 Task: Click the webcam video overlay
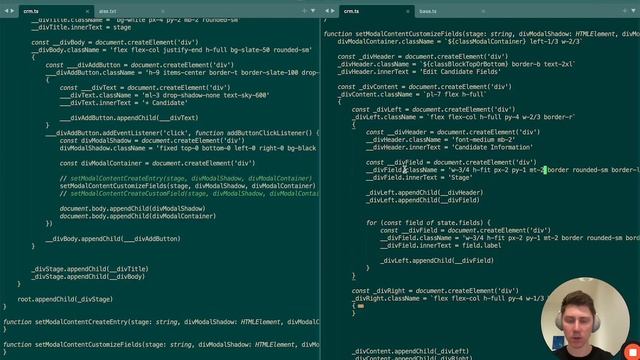(x=585, y=318)
